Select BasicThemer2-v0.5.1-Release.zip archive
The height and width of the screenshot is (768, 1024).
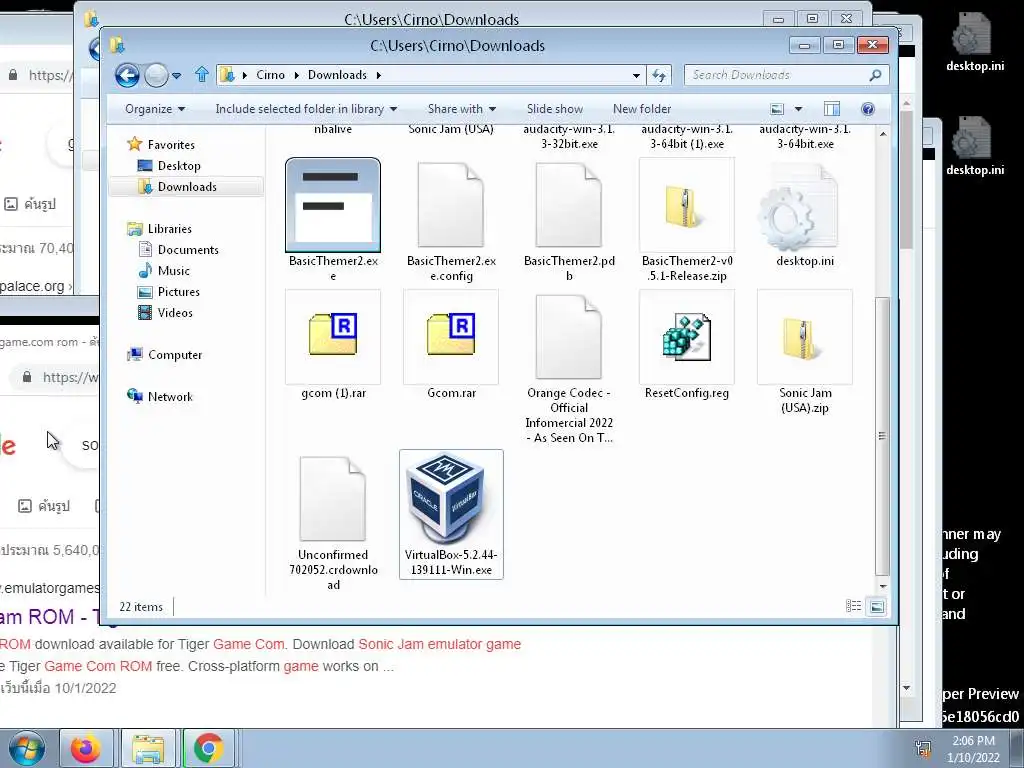tap(687, 219)
